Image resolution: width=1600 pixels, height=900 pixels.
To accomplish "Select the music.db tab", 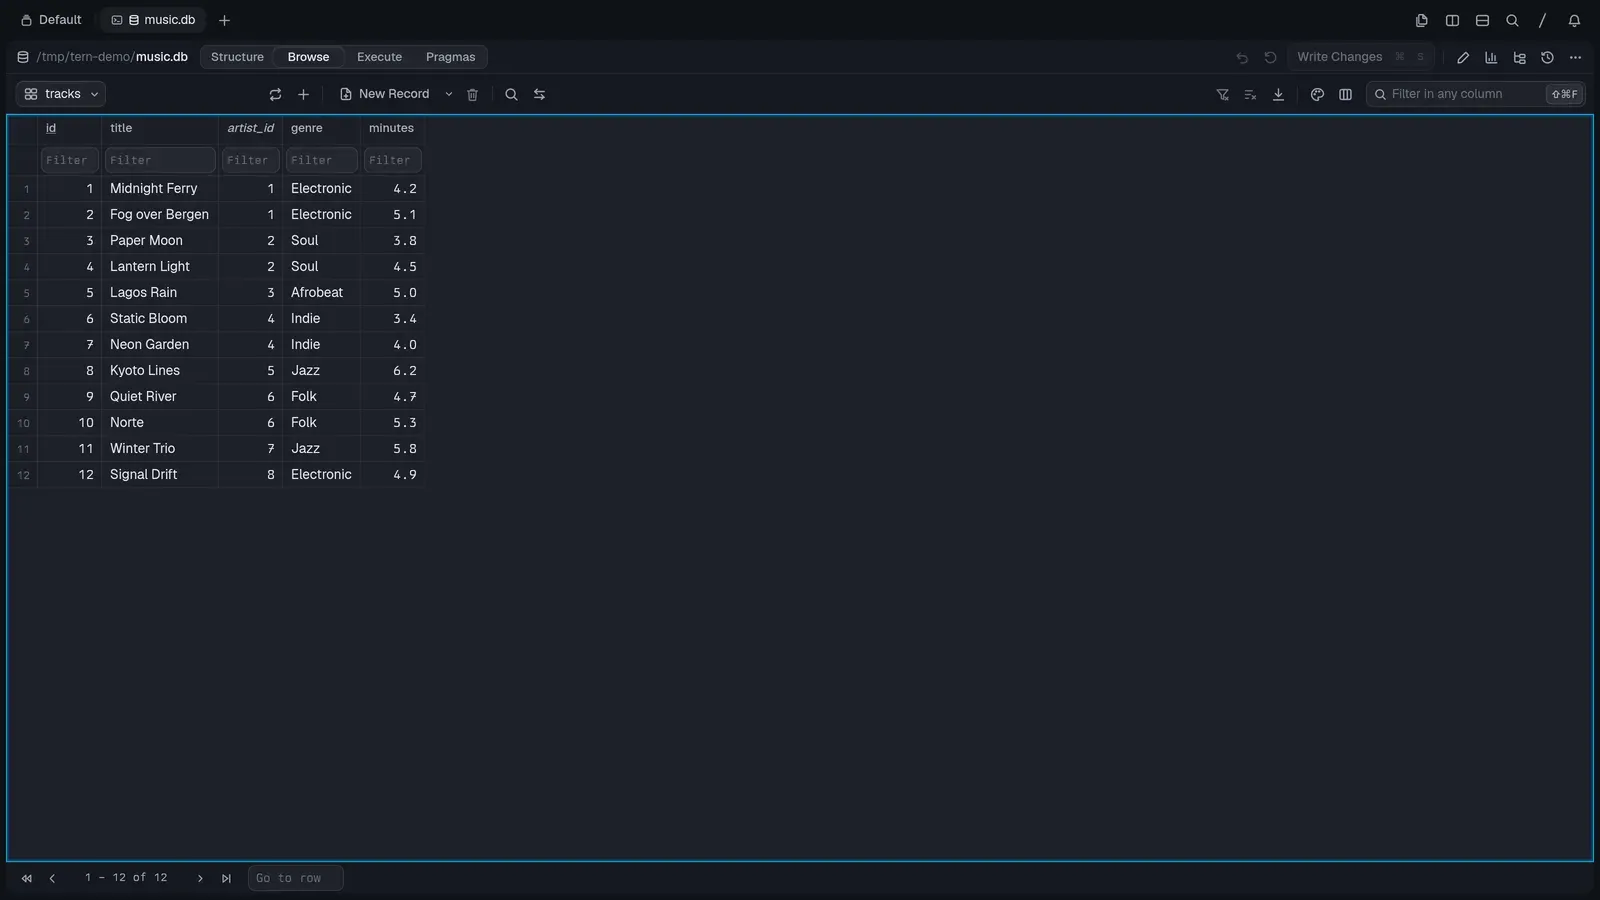I will click(153, 20).
